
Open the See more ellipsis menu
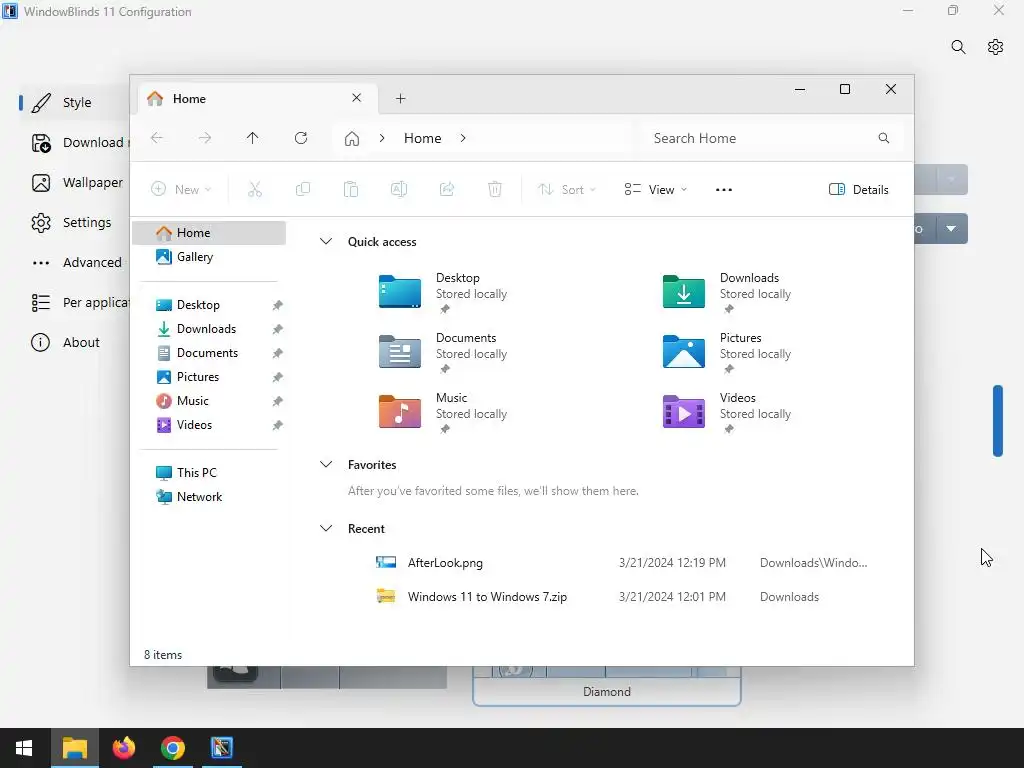[724, 189]
